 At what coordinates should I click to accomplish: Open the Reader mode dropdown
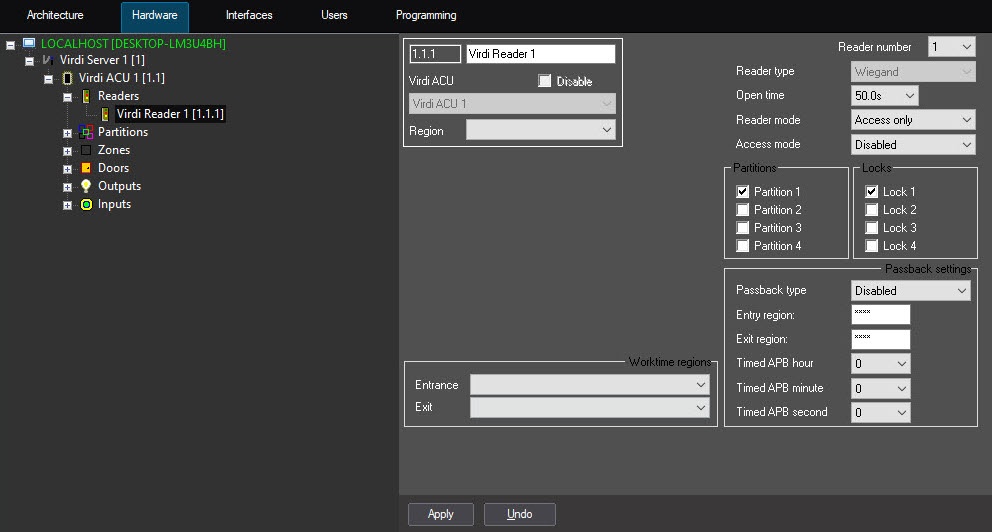coord(913,120)
